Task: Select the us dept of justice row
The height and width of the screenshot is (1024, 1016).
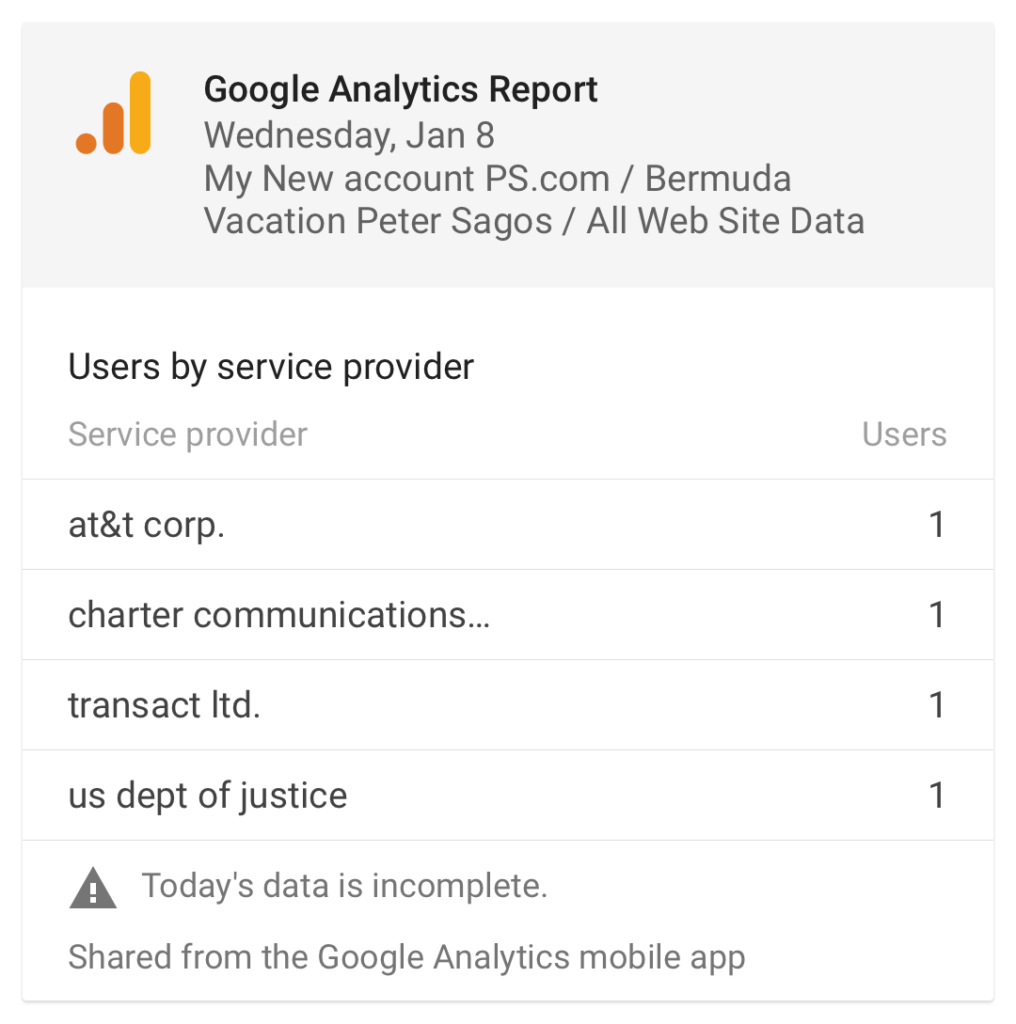Action: click(x=508, y=795)
